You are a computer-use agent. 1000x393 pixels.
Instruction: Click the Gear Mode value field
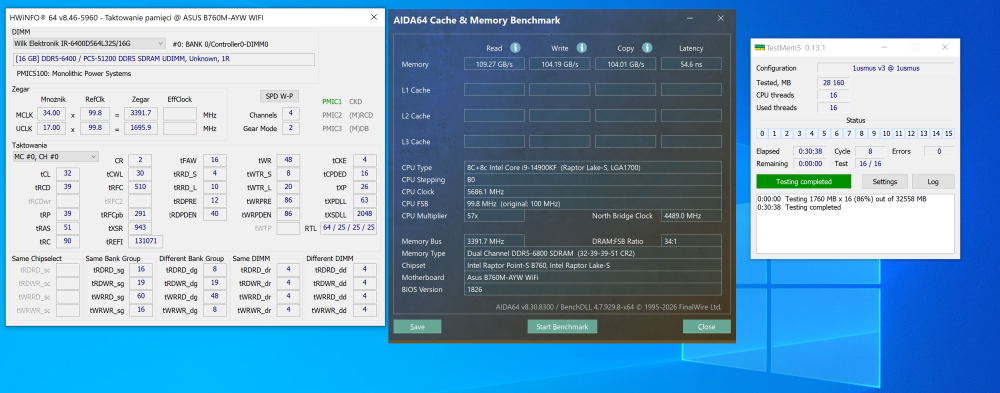click(291, 128)
